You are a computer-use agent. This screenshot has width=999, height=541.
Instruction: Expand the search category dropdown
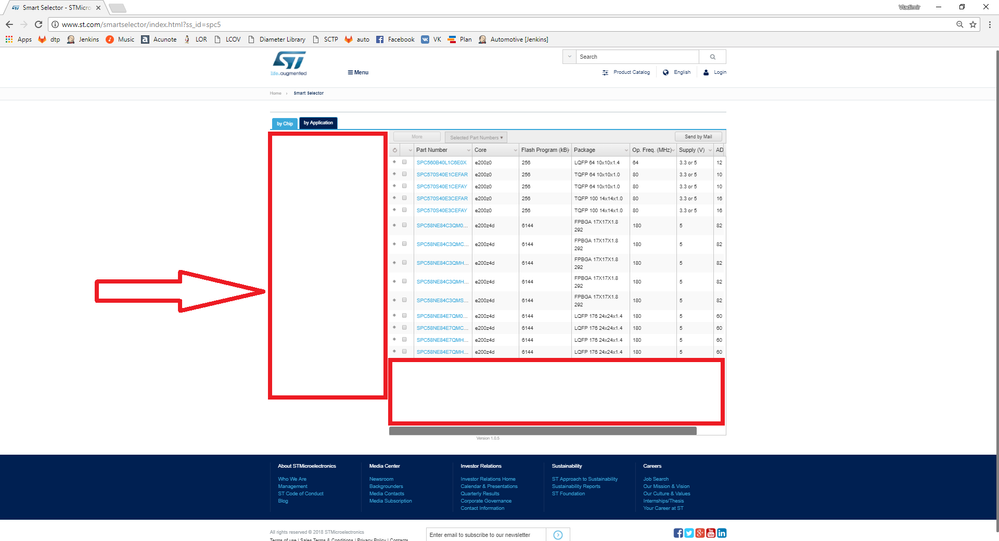point(569,57)
